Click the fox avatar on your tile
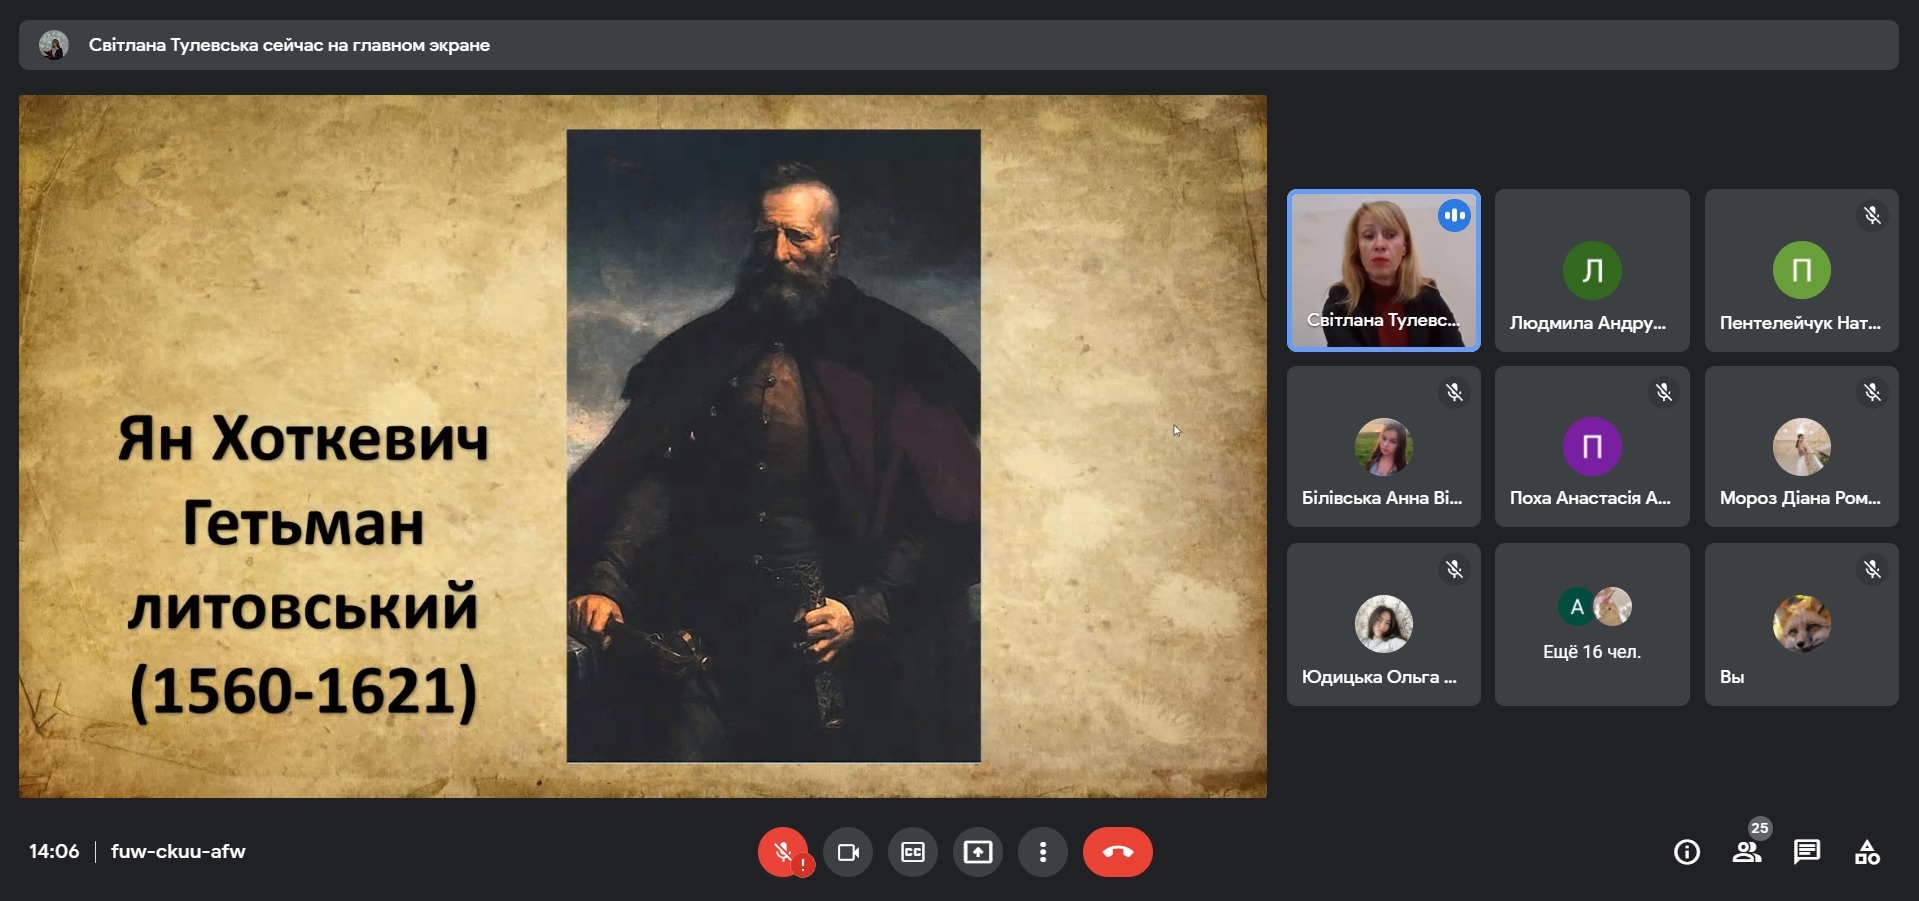 point(1801,624)
